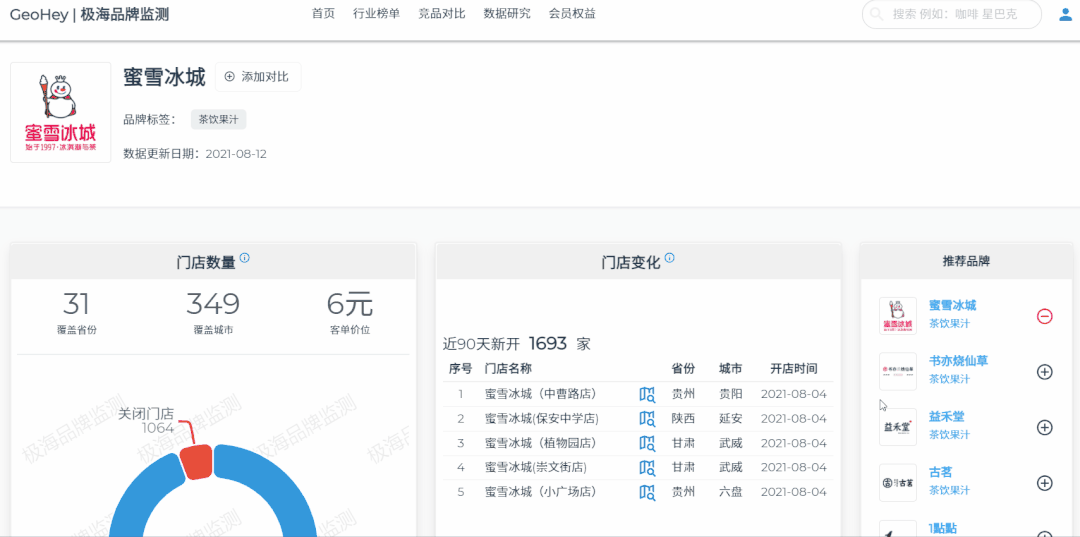The height and width of the screenshot is (537, 1080).
Task: Click the 门店名称 column header
Action: (x=508, y=369)
